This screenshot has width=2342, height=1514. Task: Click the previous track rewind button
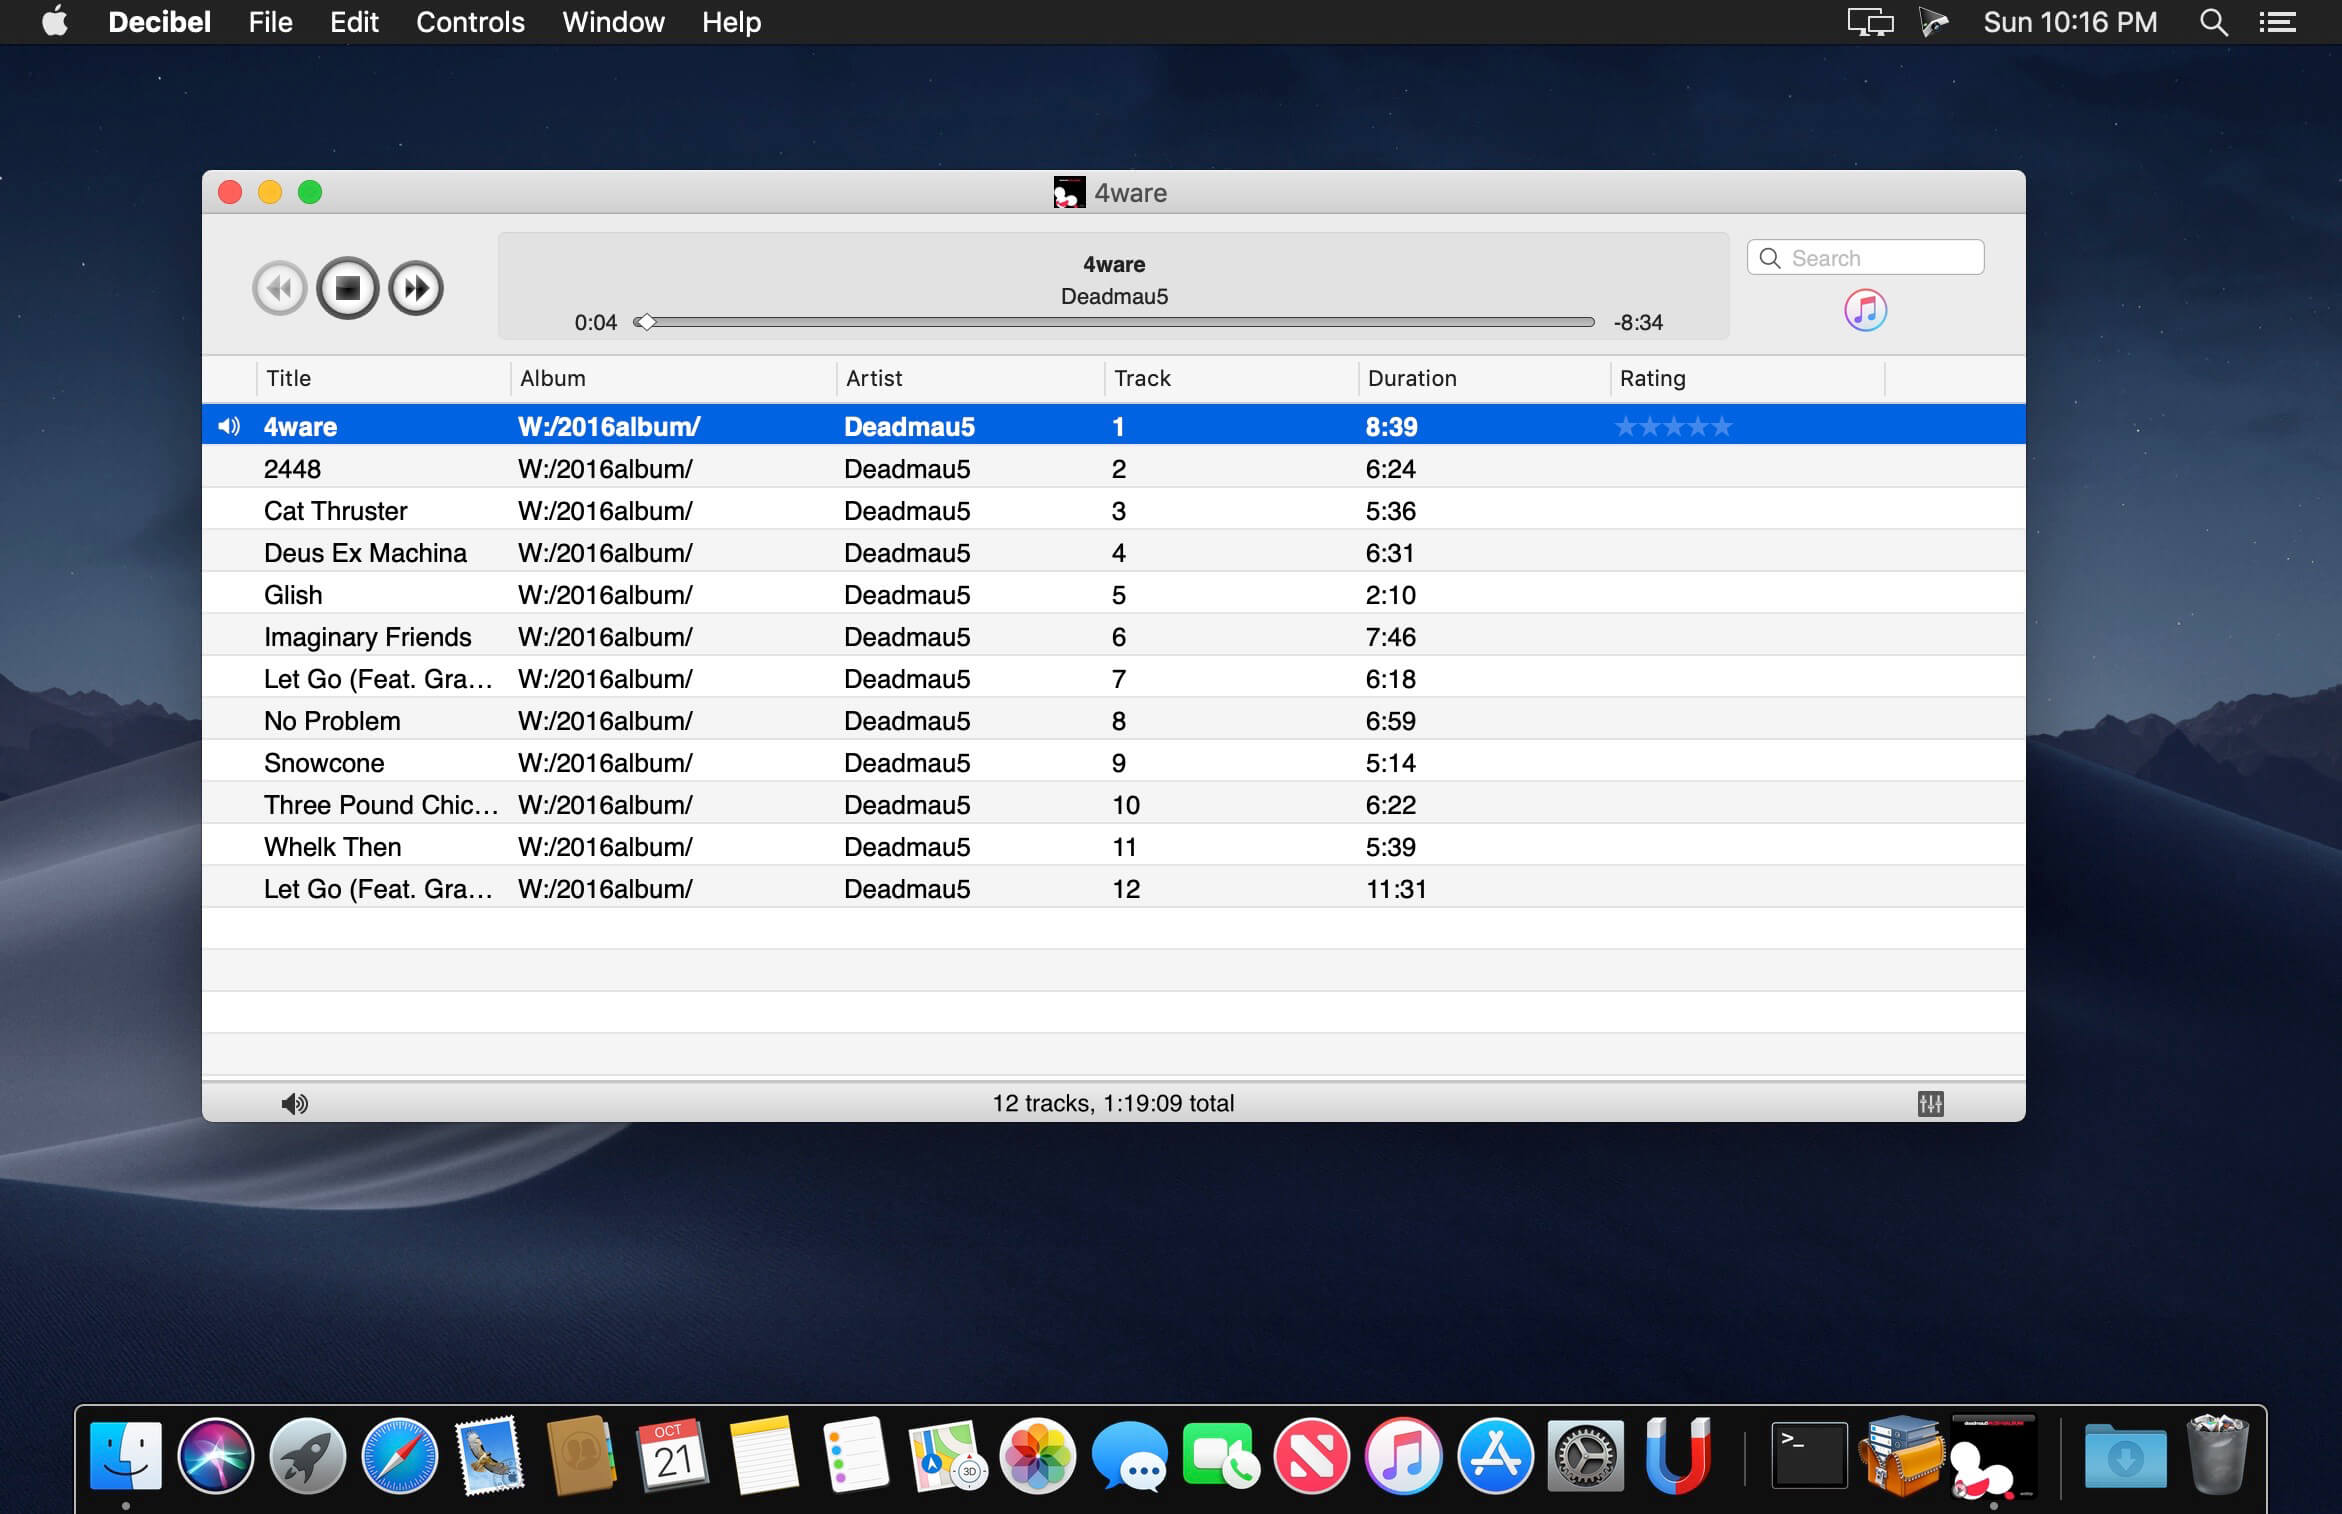[x=279, y=289]
